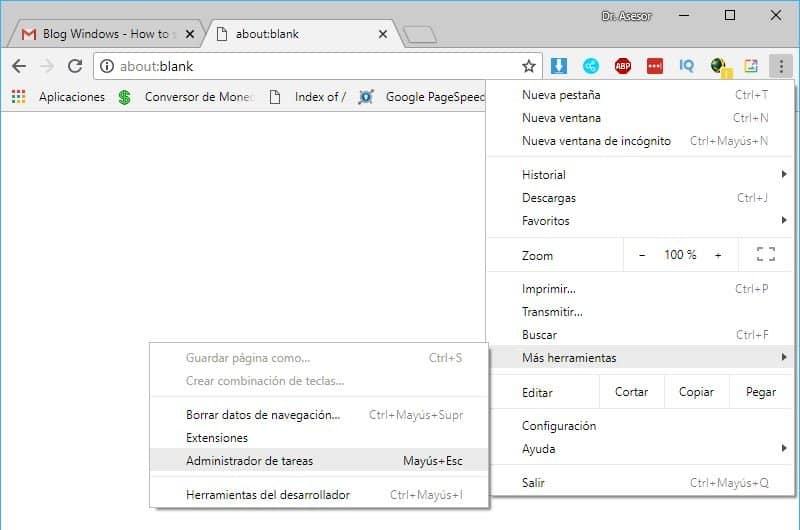Expand the Favoritos submenu arrow
800x530 pixels.
coord(784,220)
